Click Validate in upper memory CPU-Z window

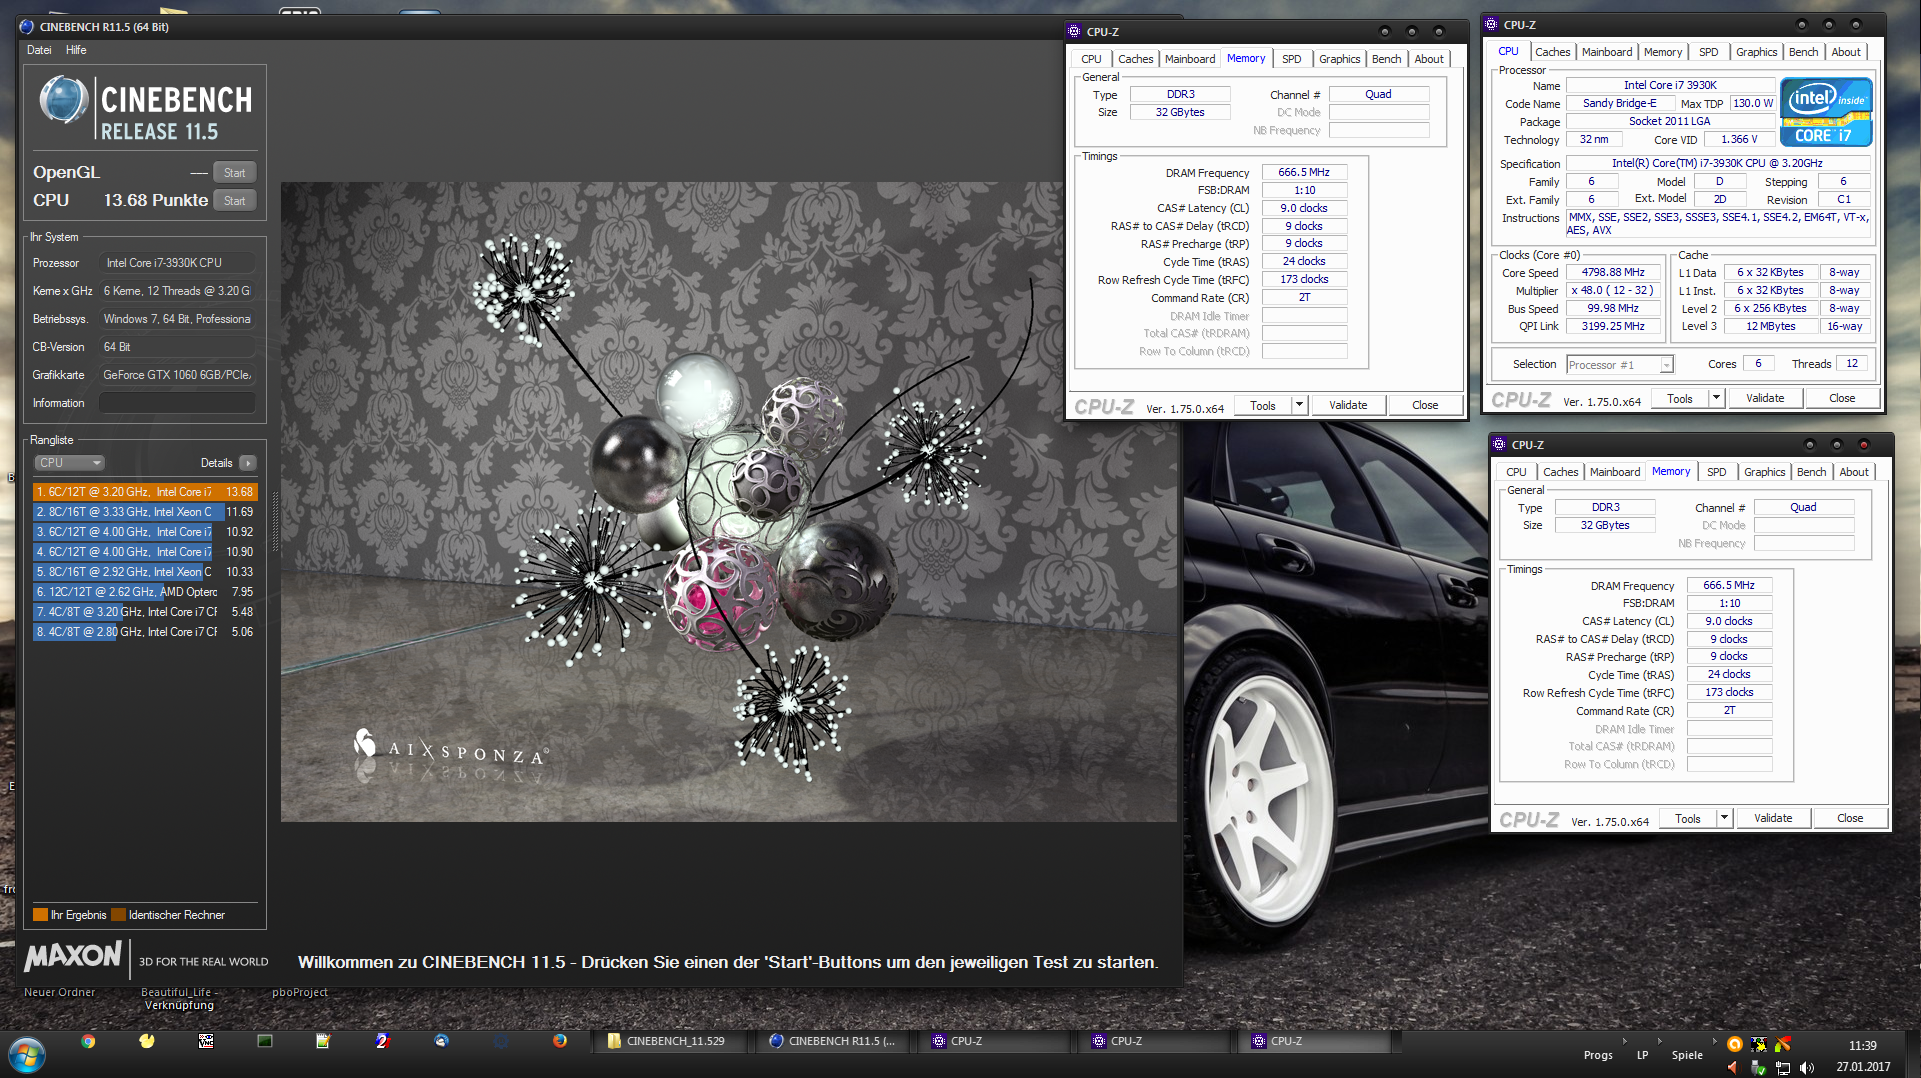(1347, 405)
